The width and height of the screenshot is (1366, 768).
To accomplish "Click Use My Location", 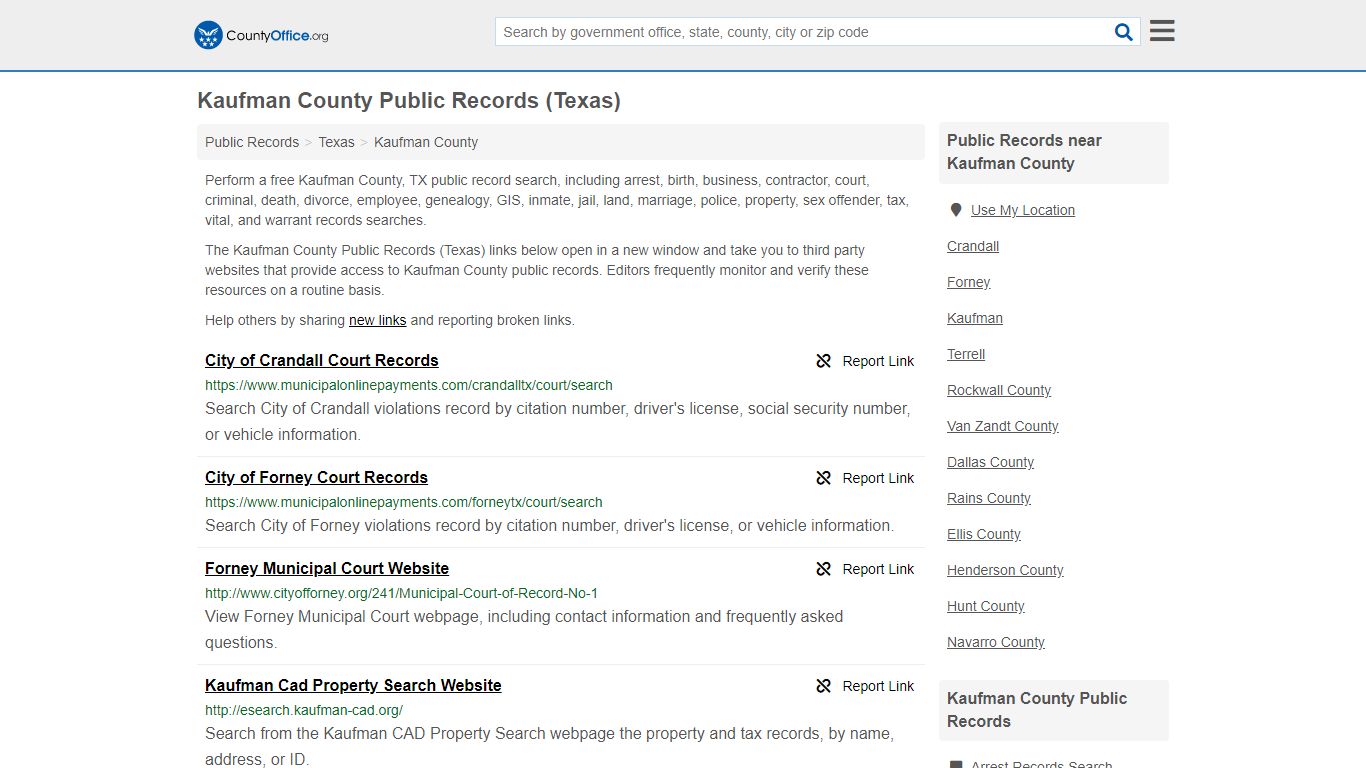I will click(1023, 210).
